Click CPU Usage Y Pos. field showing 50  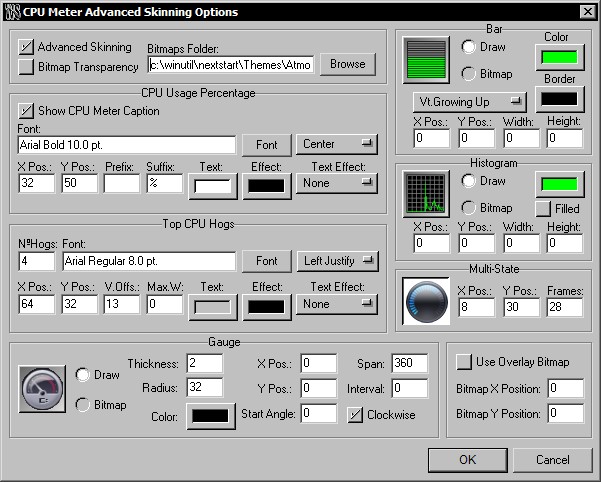tap(79, 183)
